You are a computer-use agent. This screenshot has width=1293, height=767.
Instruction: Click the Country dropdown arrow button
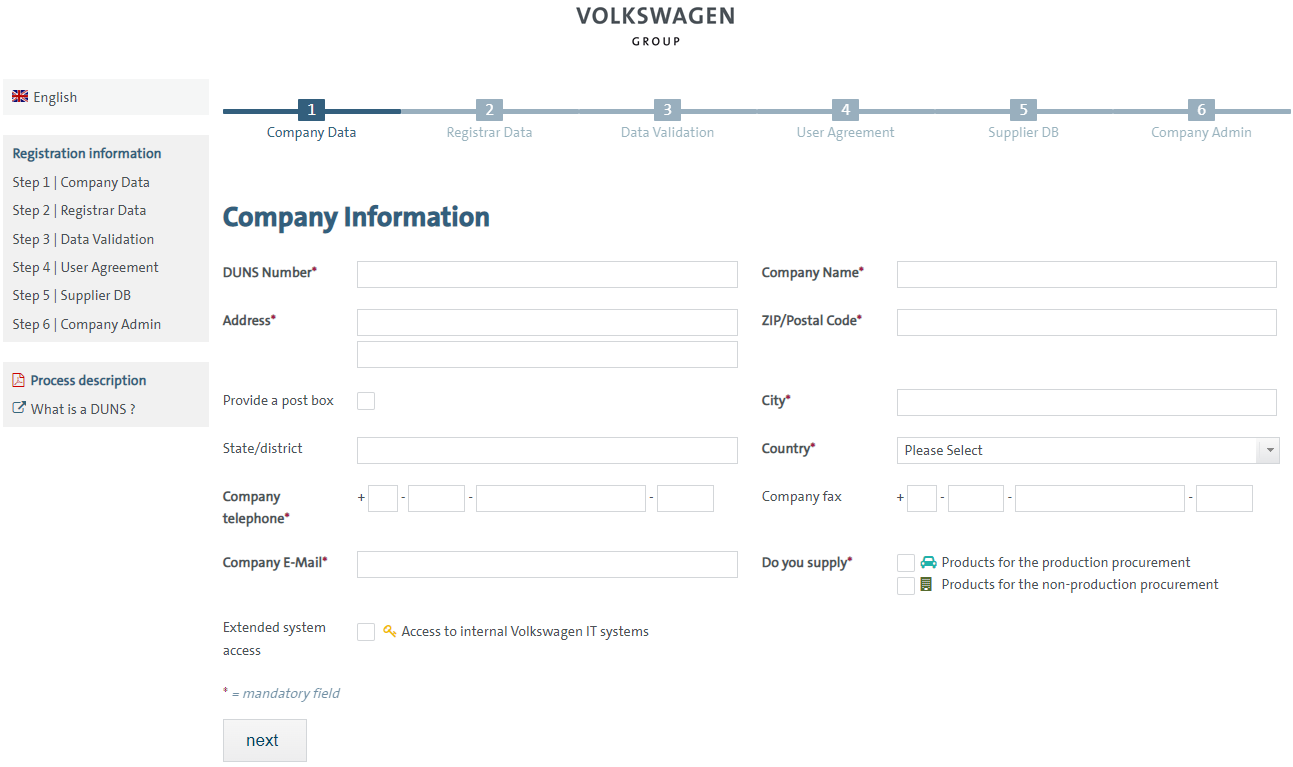[1269, 450]
